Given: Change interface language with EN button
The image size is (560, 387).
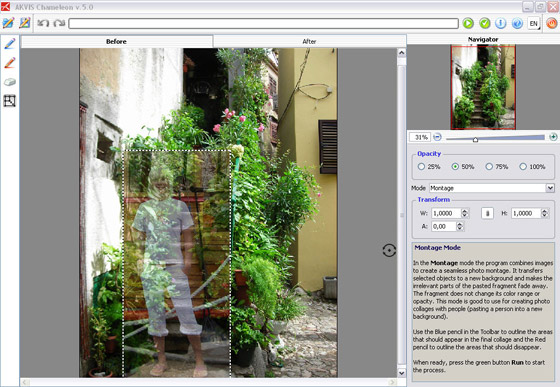Looking at the screenshot, I should click(534, 24).
